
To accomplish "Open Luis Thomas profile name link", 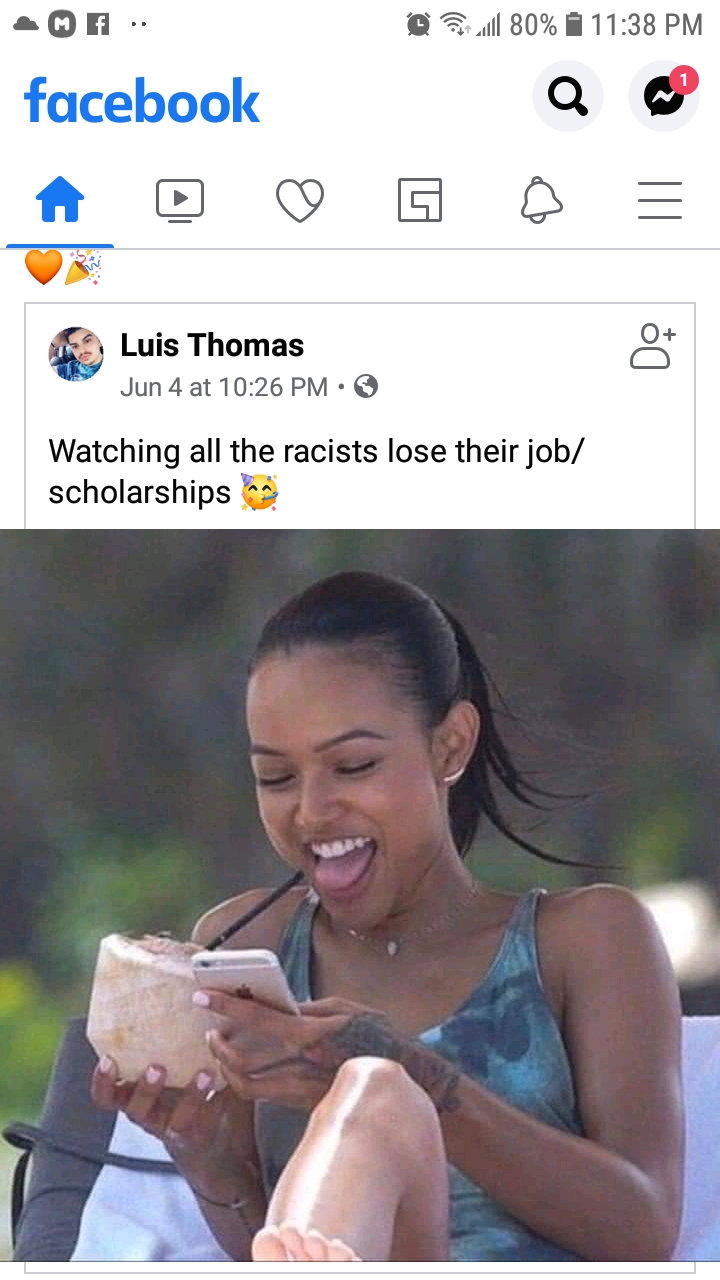I will pyautogui.click(x=212, y=345).
